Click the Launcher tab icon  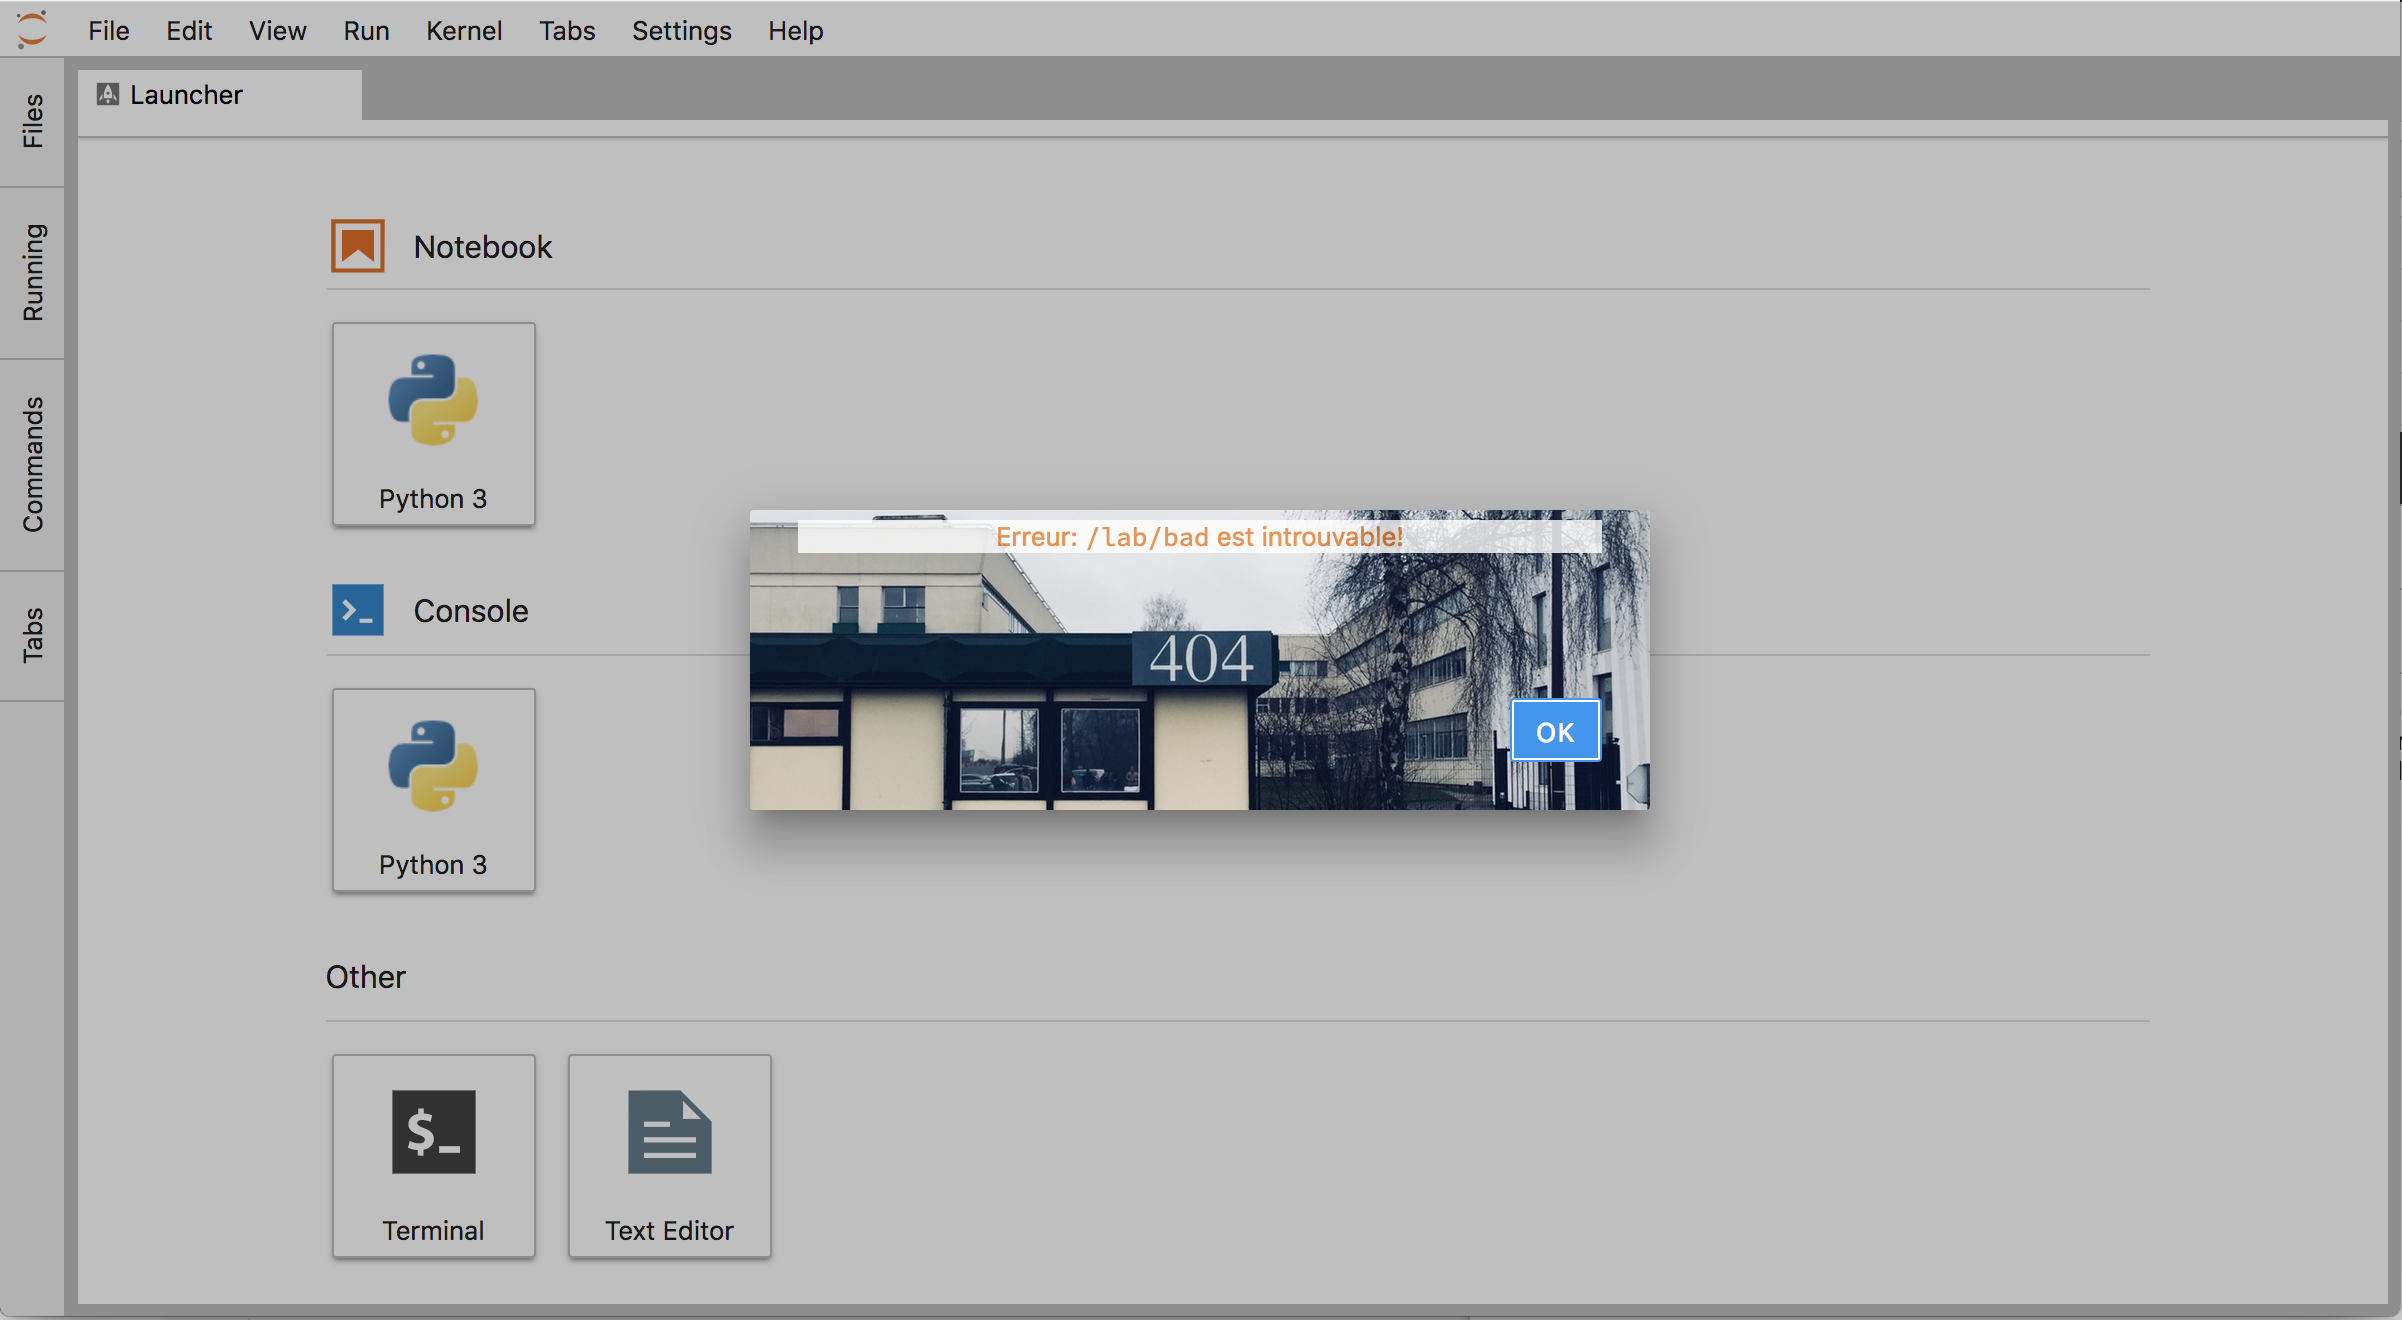click(108, 94)
